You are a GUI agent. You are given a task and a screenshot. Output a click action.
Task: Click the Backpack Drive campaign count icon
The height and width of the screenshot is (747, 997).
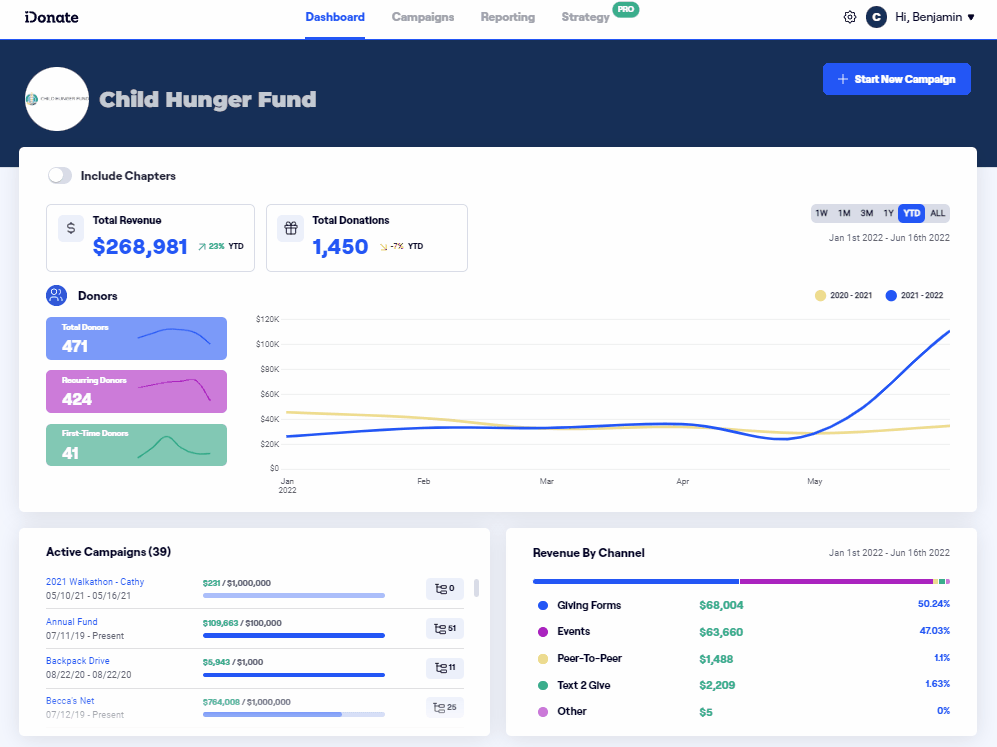pos(444,668)
